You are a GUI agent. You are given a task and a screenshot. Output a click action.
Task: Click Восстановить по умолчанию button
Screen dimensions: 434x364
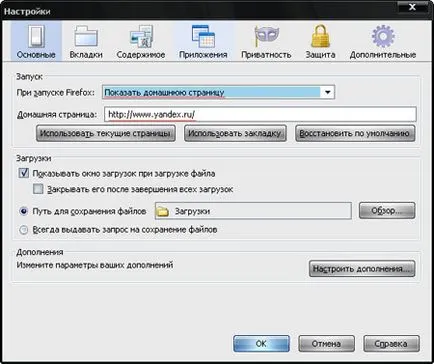coord(355,134)
